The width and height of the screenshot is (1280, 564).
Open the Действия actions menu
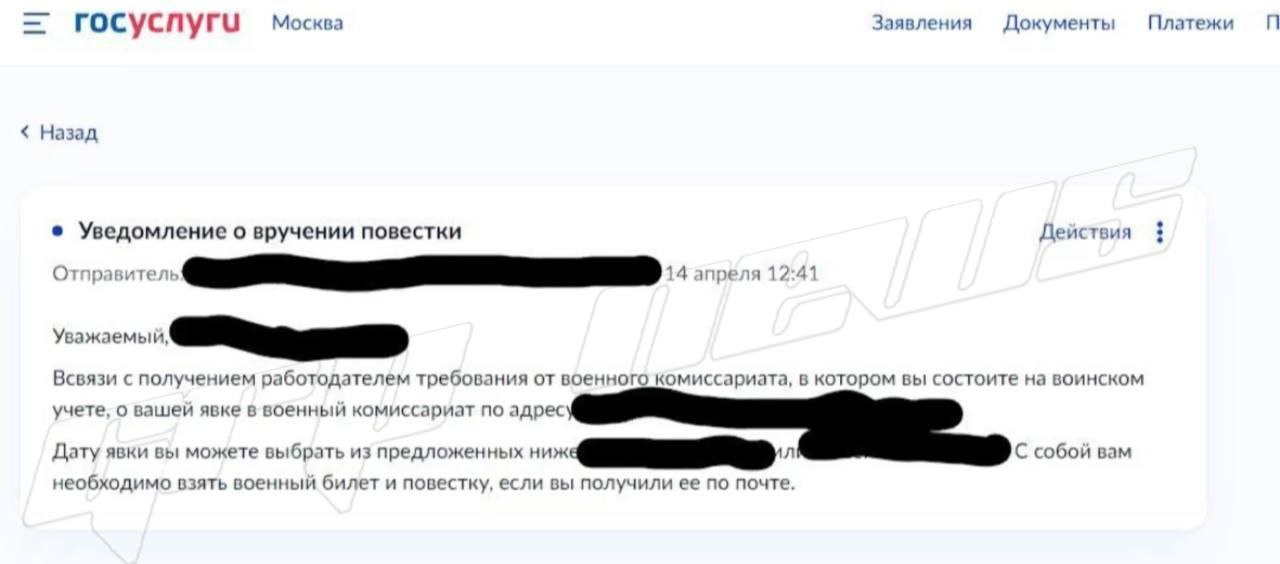click(x=1085, y=233)
